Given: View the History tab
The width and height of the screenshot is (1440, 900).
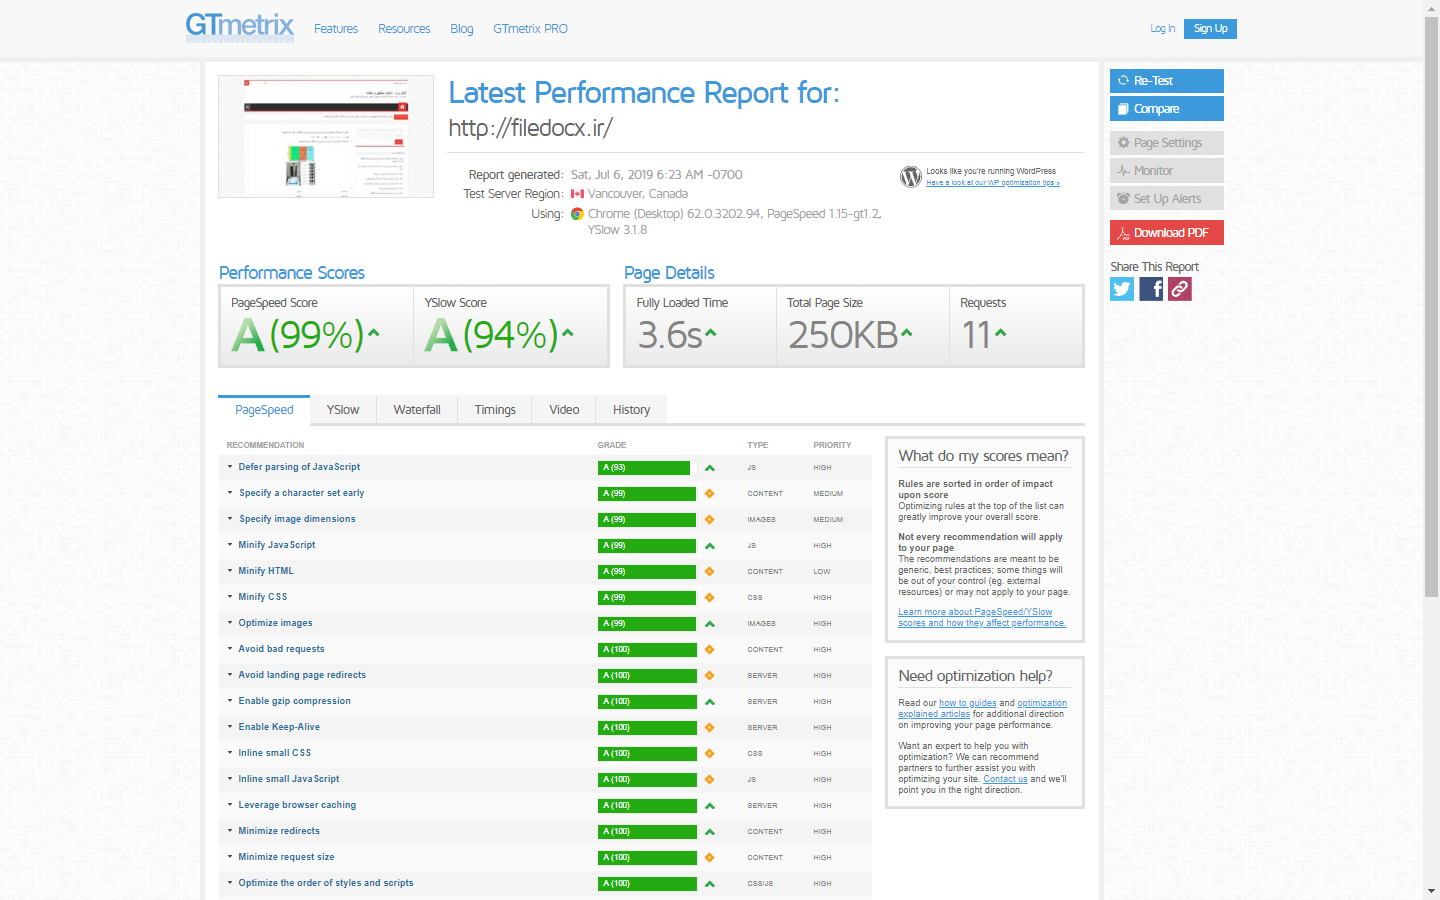Looking at the screenshot, I should 631,410.
